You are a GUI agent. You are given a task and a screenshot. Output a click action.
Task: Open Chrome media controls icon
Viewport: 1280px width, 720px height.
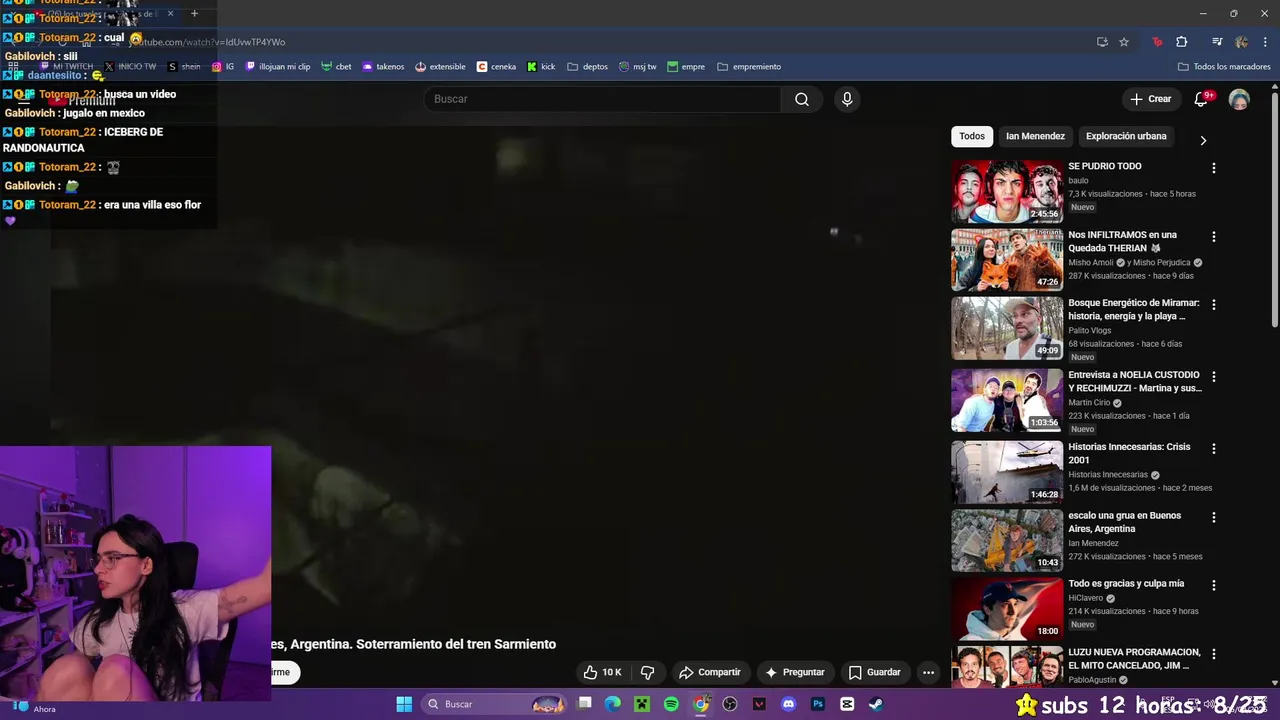coord(1217,42)
